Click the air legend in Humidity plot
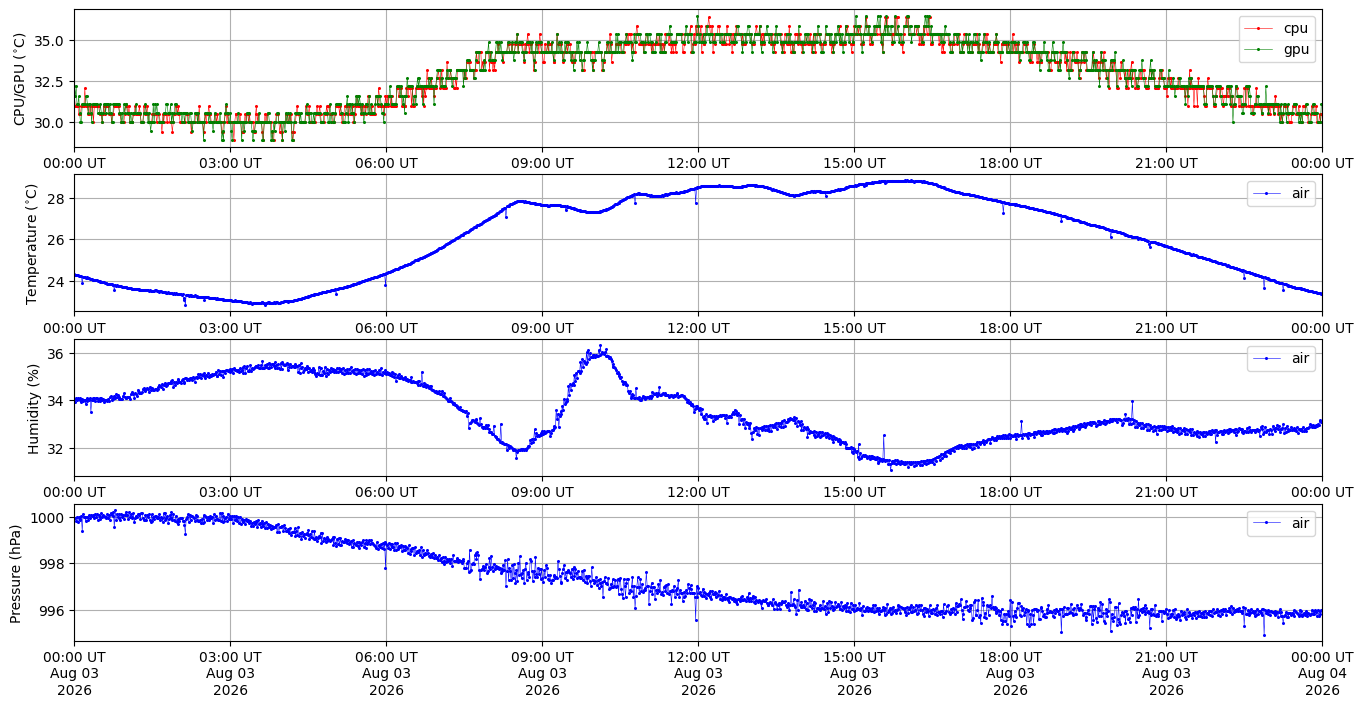The height and width of the screenshot is (707, 1363). coord(1281,358)
